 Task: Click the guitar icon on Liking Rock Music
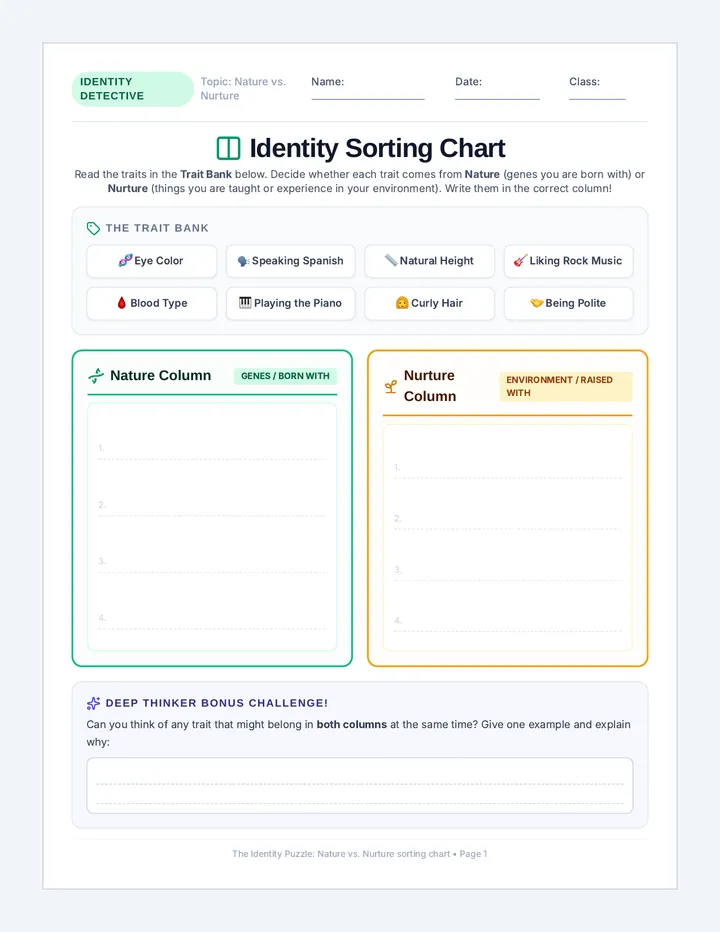pyautogui.click(x=520, y=260)
